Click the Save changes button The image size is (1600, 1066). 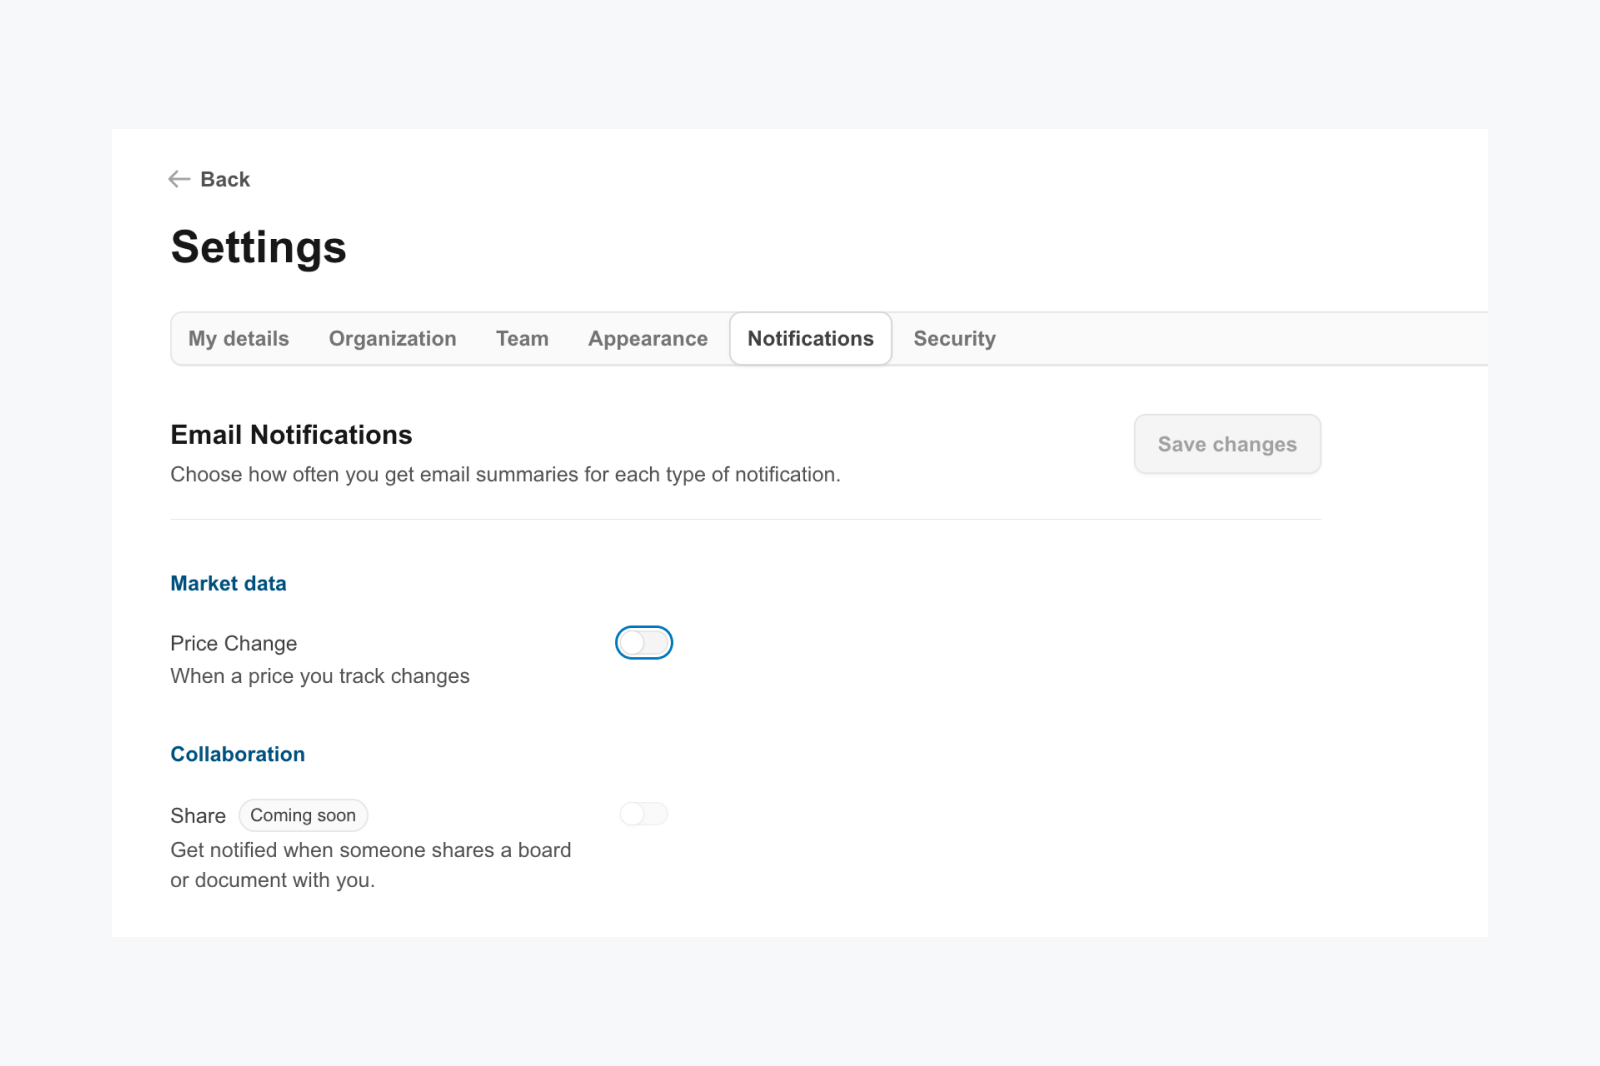(1227, 444)
